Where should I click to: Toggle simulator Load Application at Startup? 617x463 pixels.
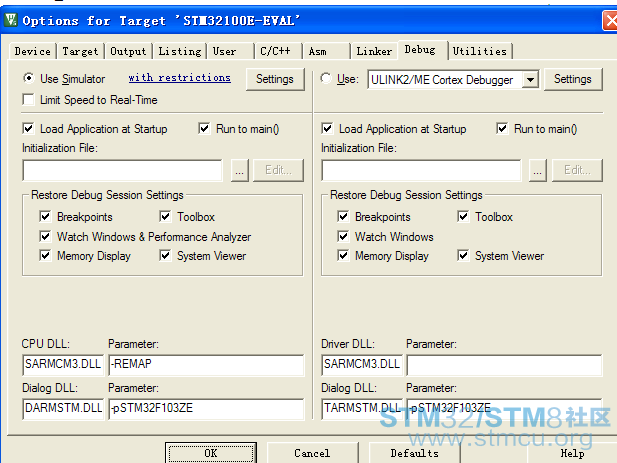tap(29, 128)
